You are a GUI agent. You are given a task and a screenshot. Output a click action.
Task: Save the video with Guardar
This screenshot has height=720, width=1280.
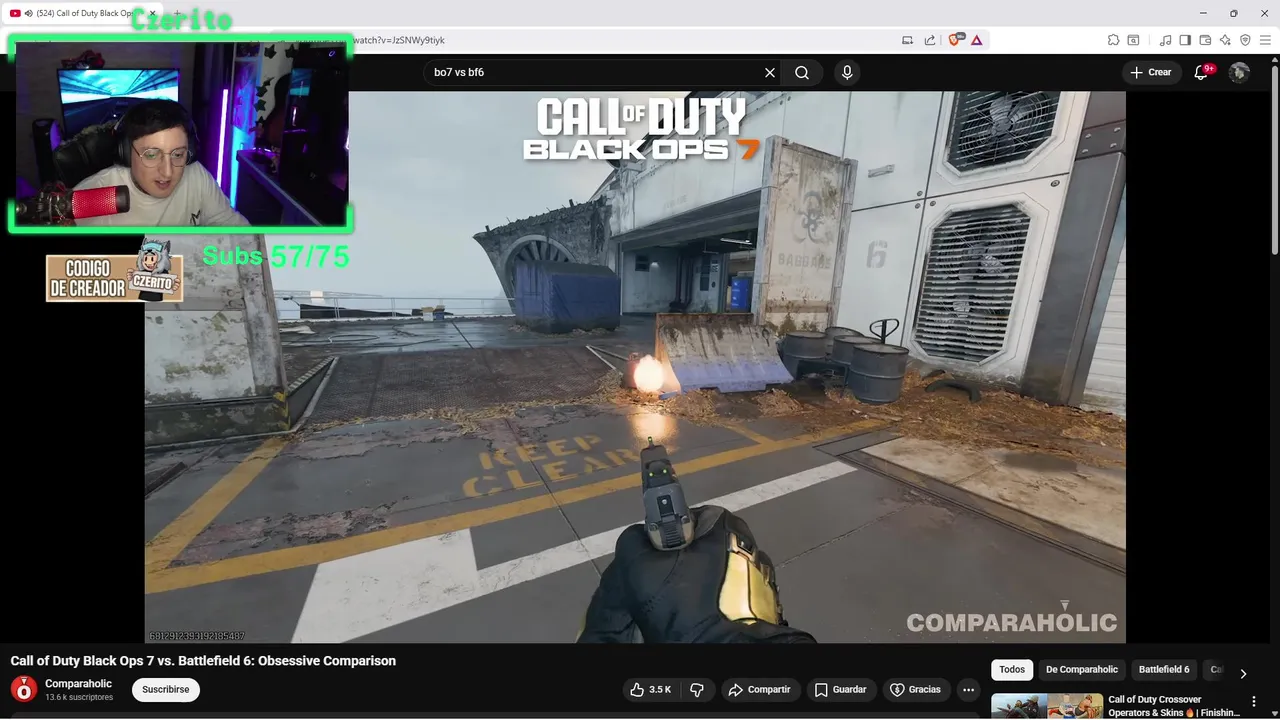pos(841,690)
